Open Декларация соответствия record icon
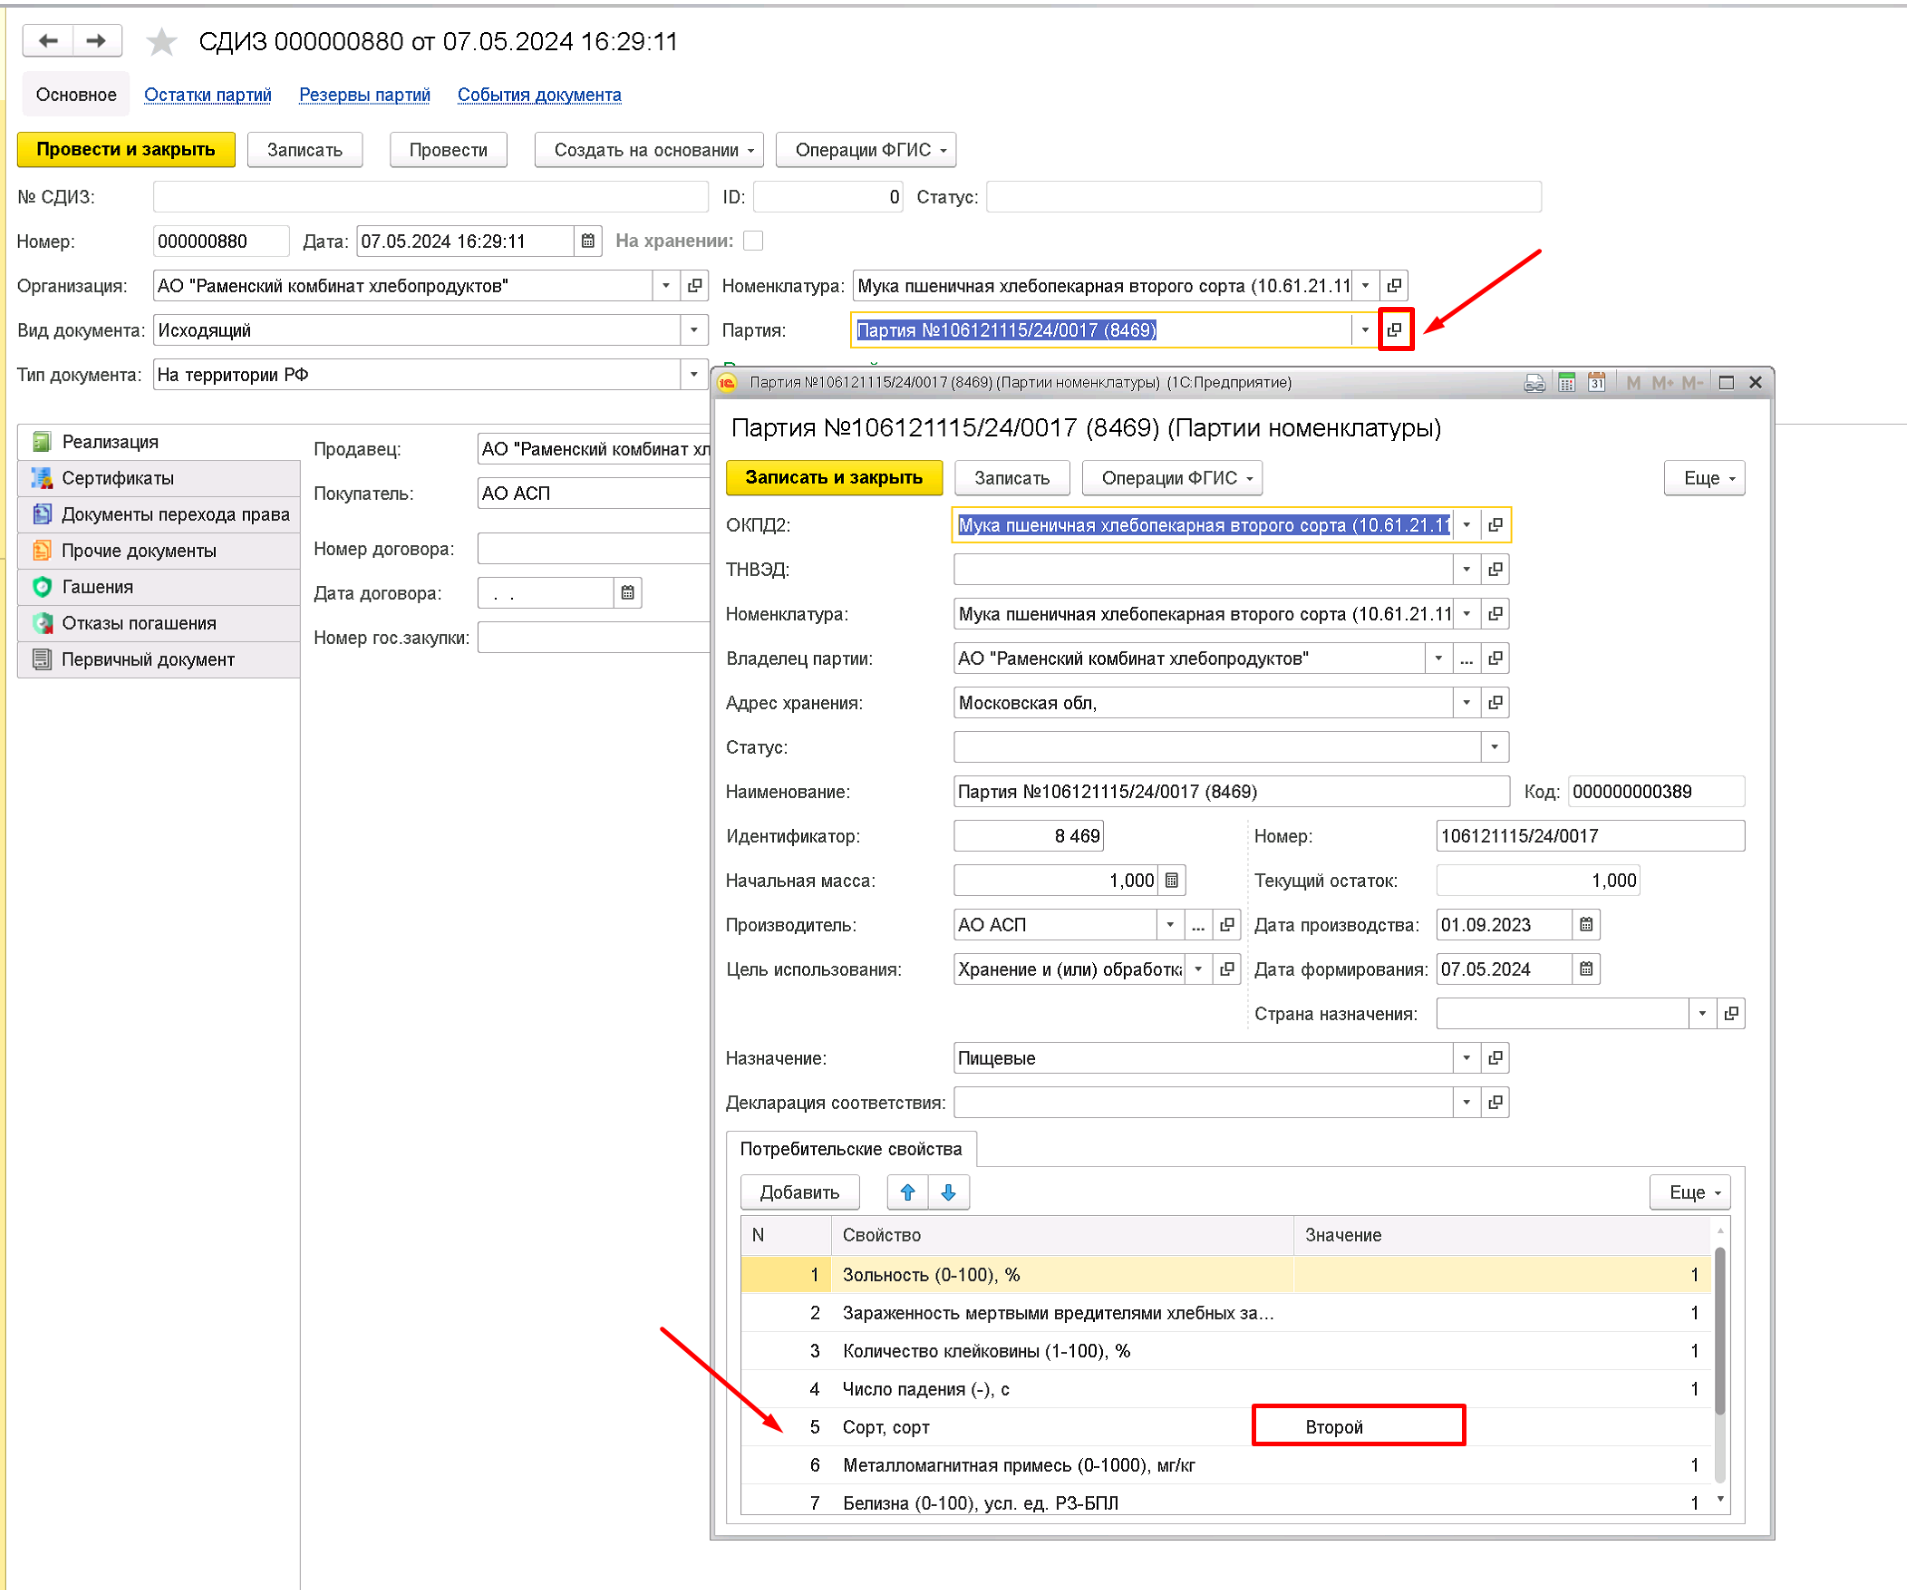Screen dimensions: 1911x1590 pos(1495,1103)
